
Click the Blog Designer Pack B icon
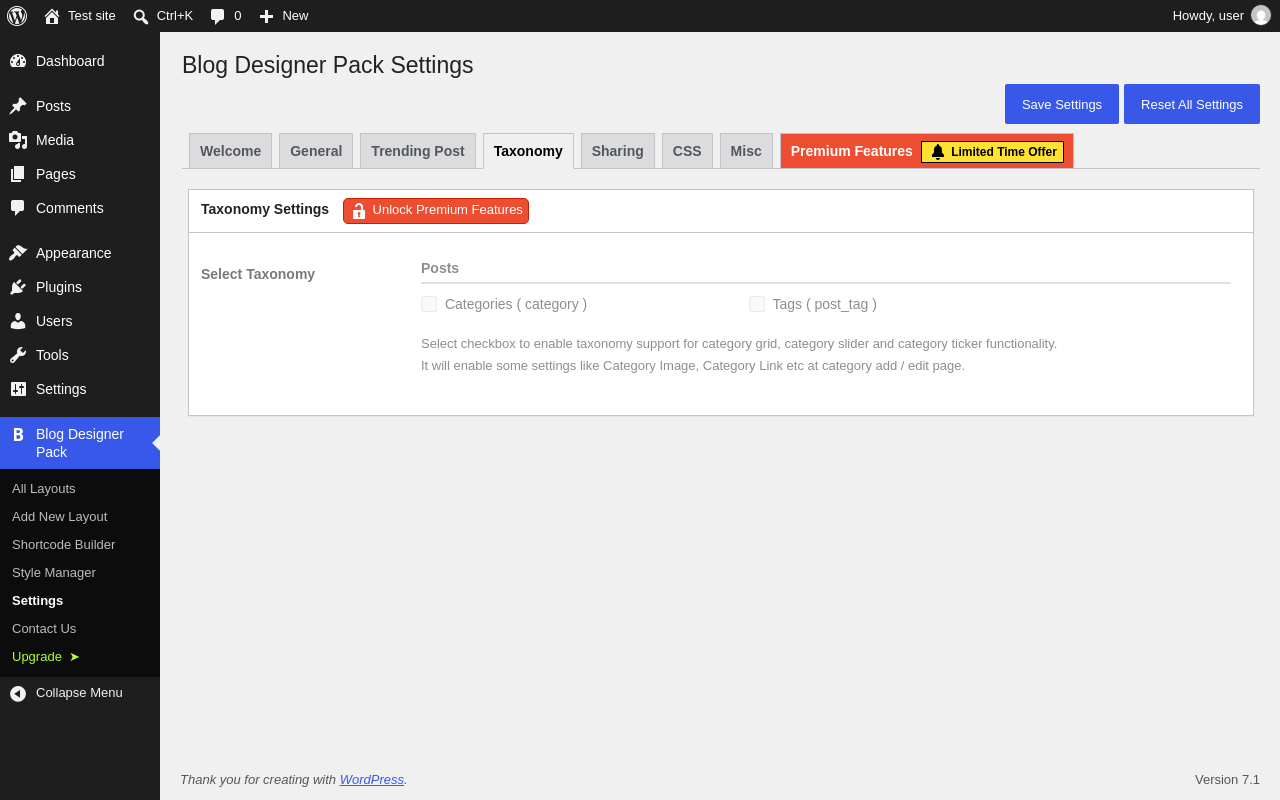coord(18,435)
